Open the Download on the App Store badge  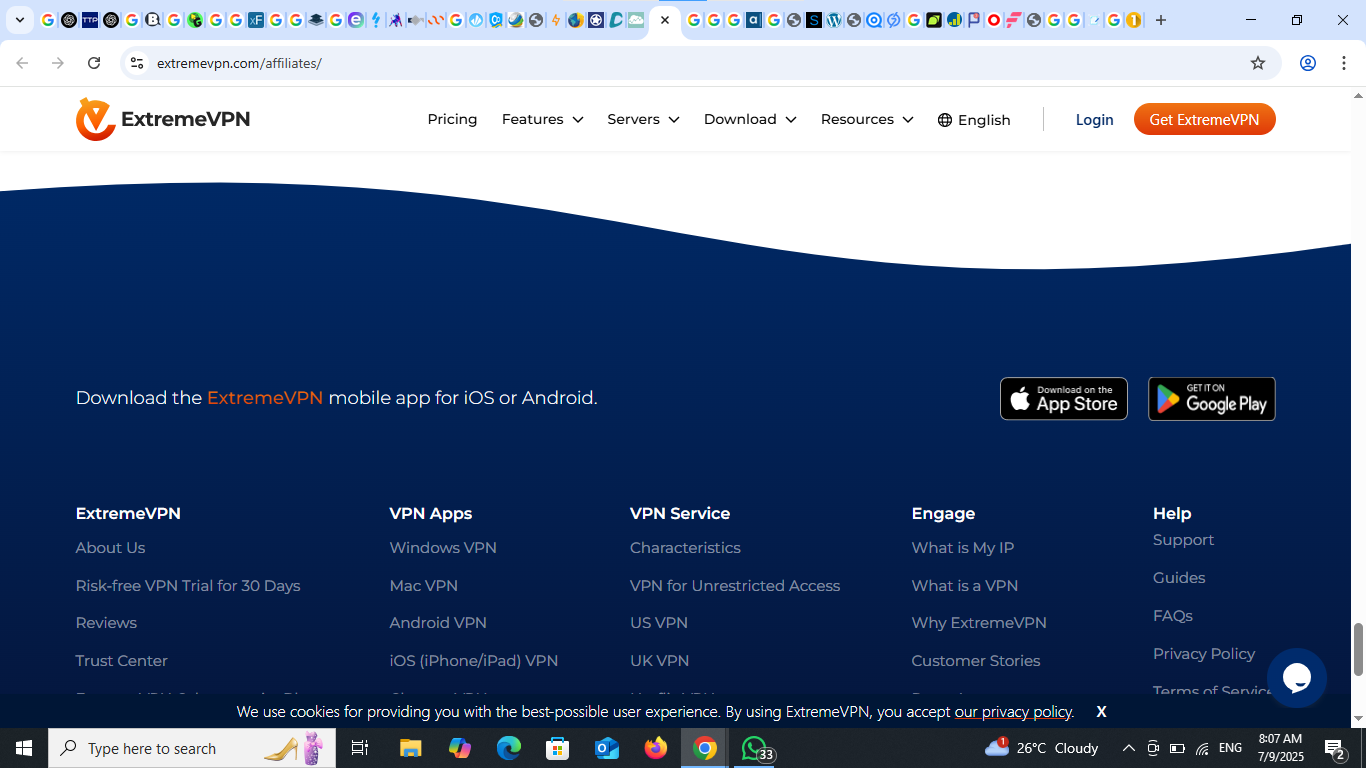click(1064, 399)
